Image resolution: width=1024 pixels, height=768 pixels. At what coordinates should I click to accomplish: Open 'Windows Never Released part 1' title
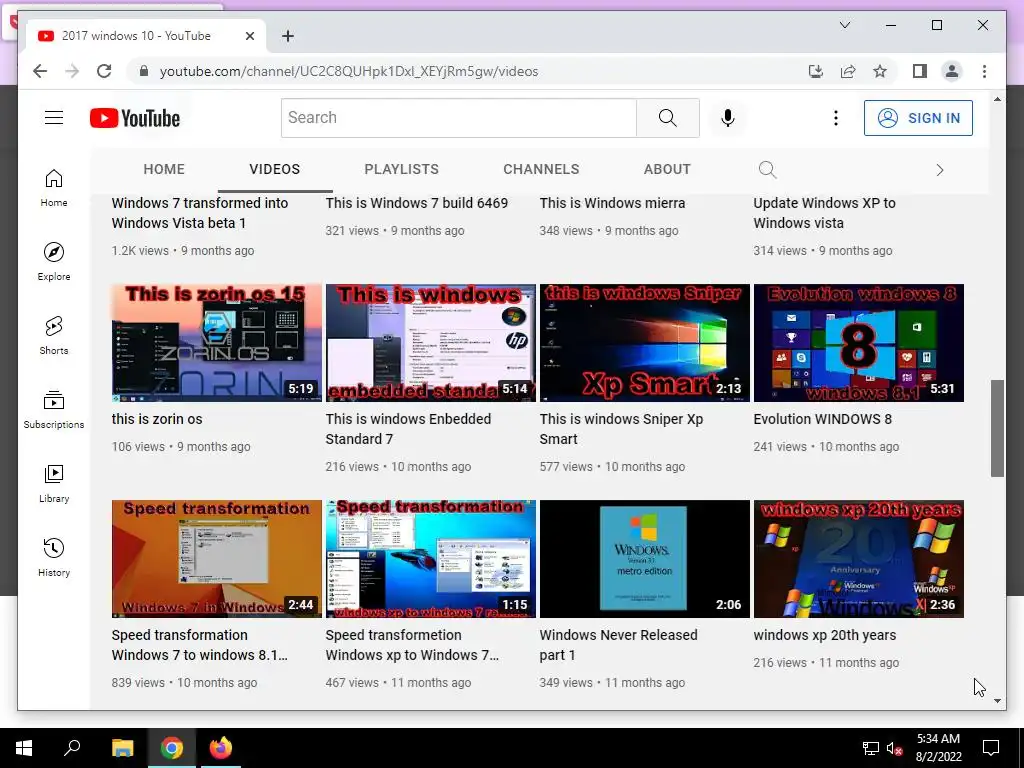[x=618, y=645]
